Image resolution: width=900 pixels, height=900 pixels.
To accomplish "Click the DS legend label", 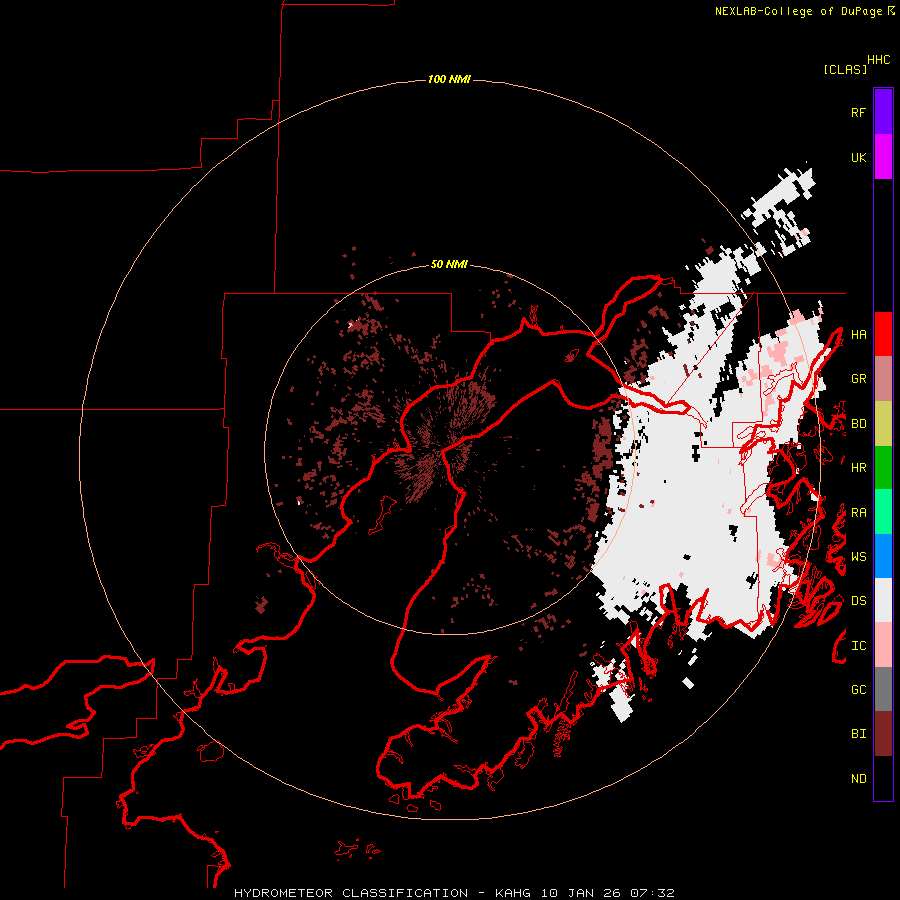I will [x=858, y=601].
